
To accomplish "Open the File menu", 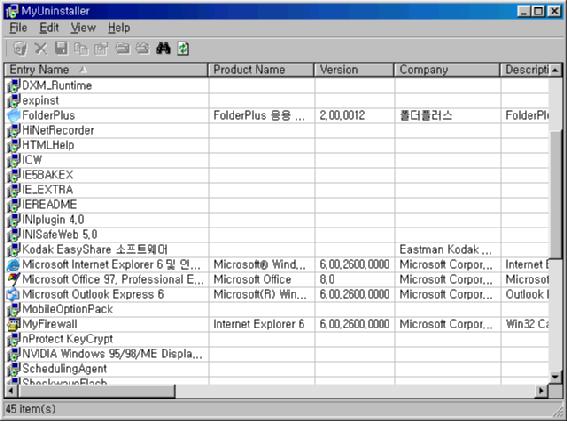I will pos(18,28).
